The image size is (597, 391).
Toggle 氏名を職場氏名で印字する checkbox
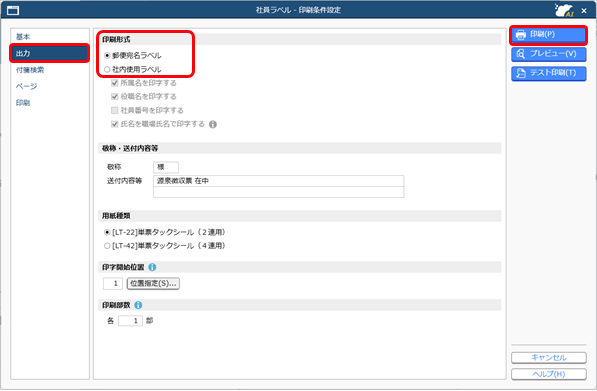click(x=114, y=124)
